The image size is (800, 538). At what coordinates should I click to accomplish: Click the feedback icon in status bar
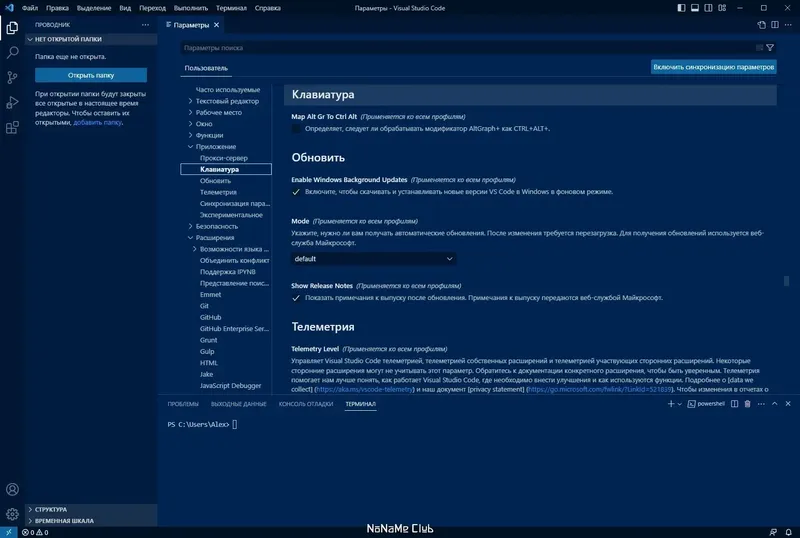click(773, 532)
